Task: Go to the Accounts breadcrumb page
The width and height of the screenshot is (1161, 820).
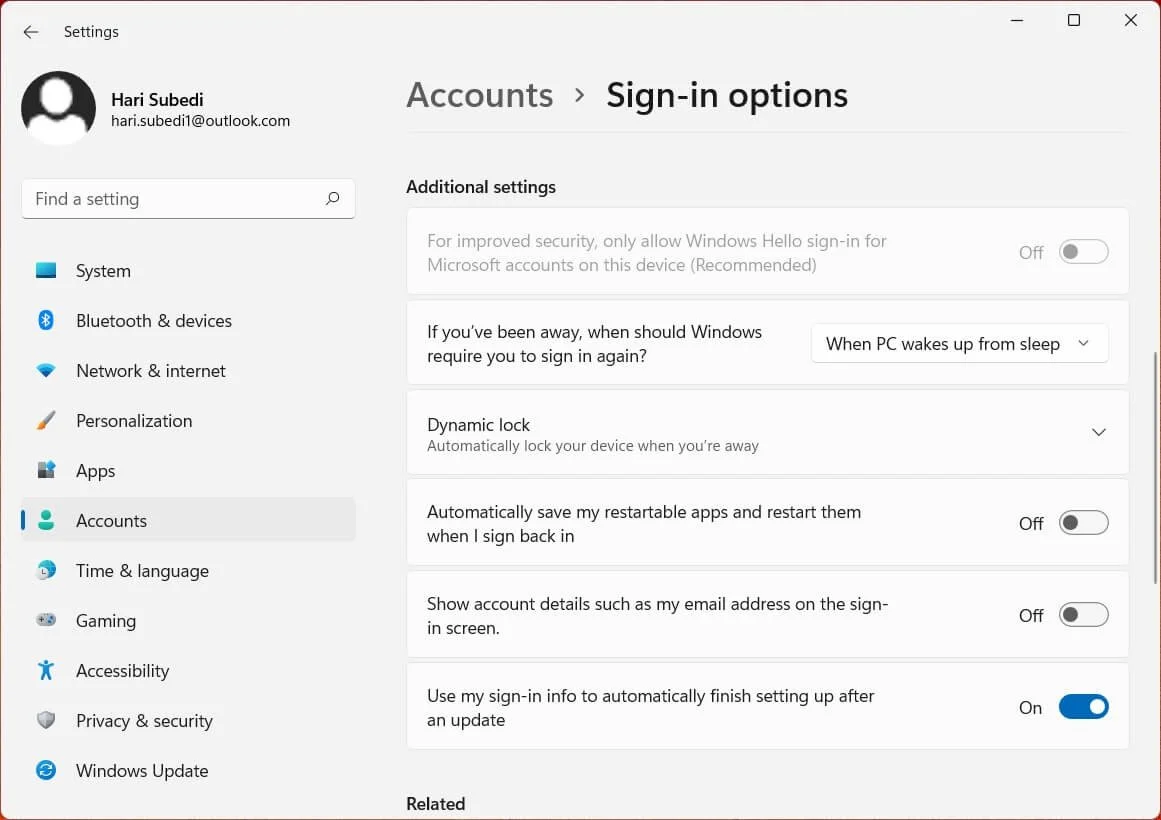Action: tap(479, 94)
